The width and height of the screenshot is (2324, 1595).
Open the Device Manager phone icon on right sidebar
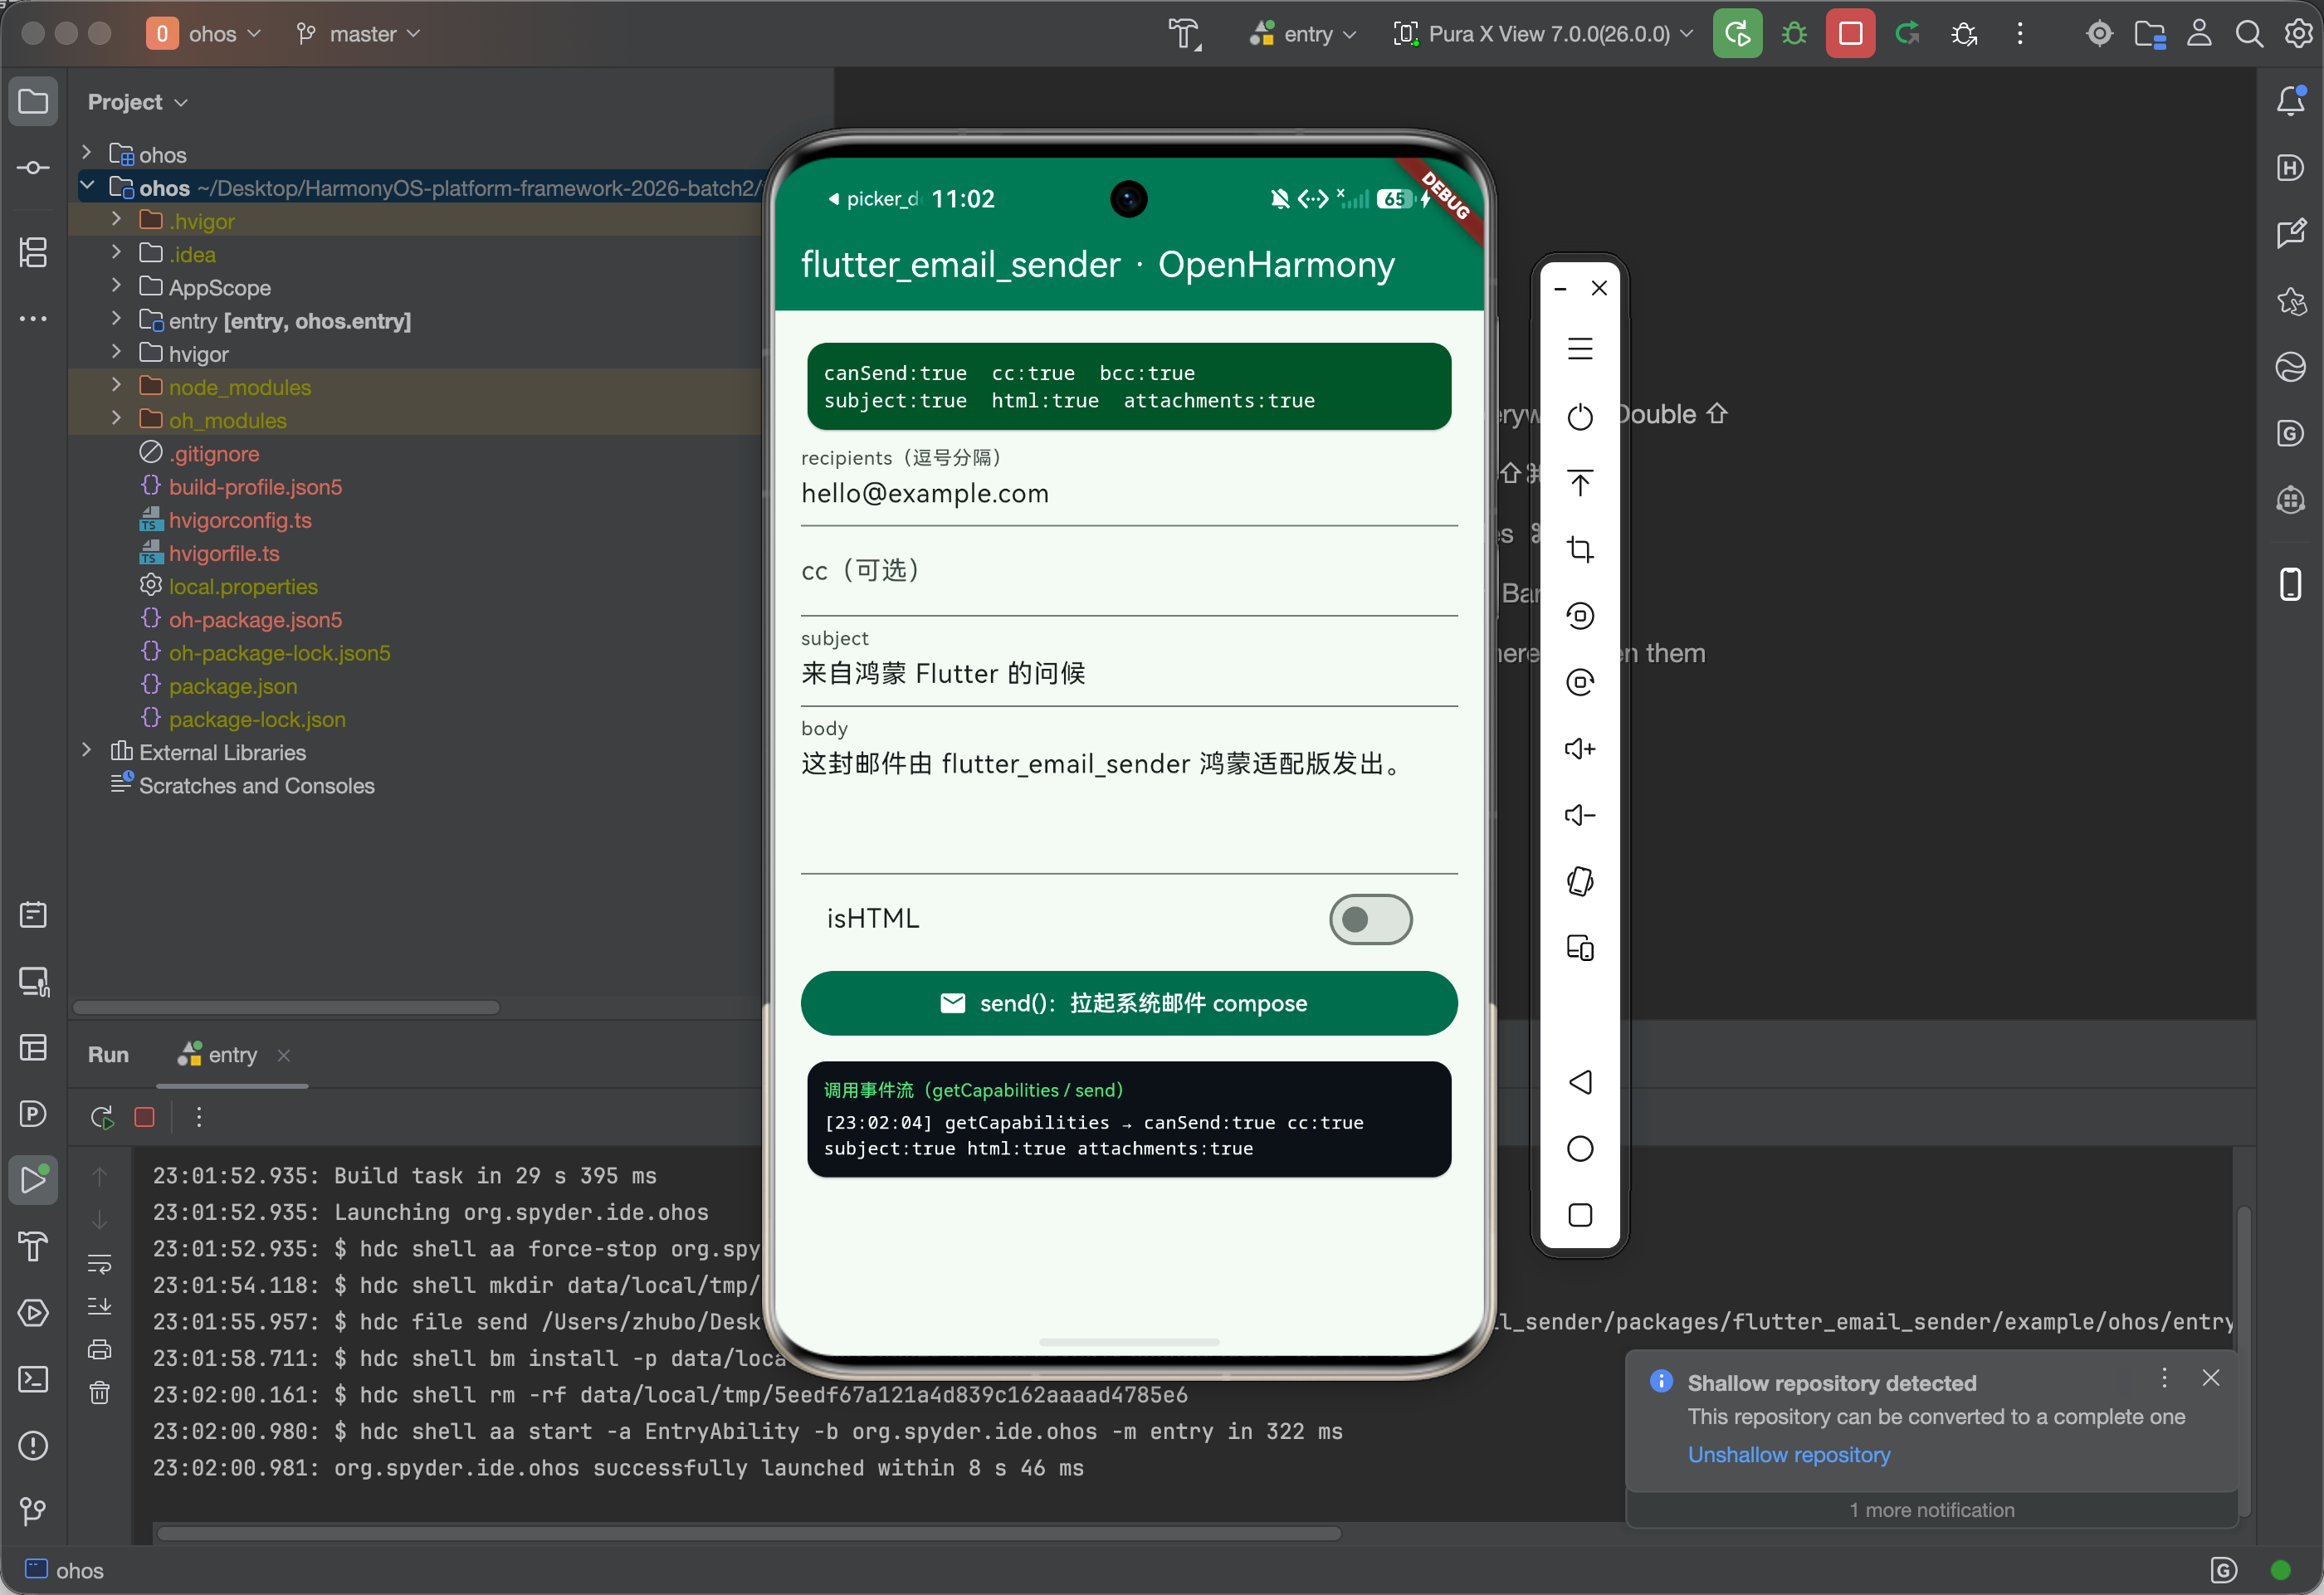pos(2290,584)
